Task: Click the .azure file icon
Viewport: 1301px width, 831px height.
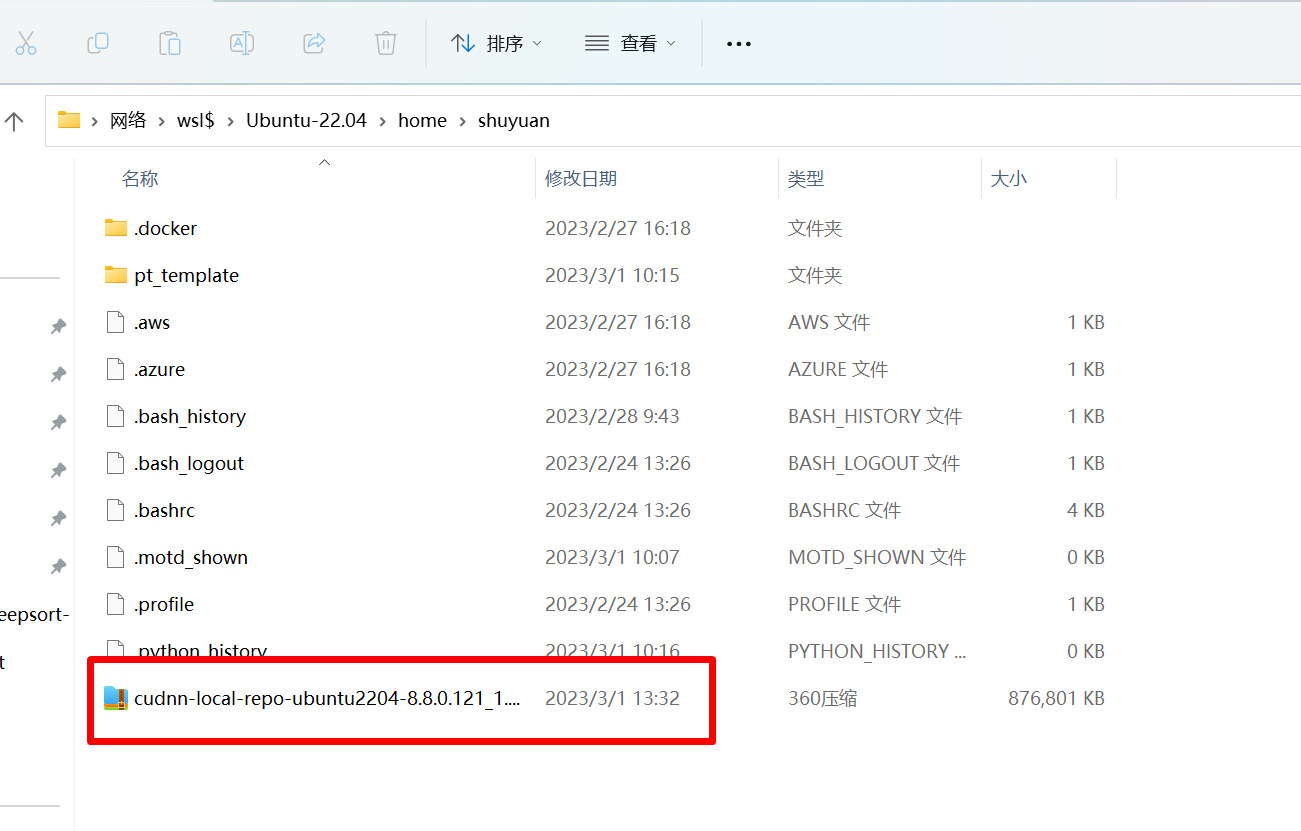Action: click(x=116, y=369)
